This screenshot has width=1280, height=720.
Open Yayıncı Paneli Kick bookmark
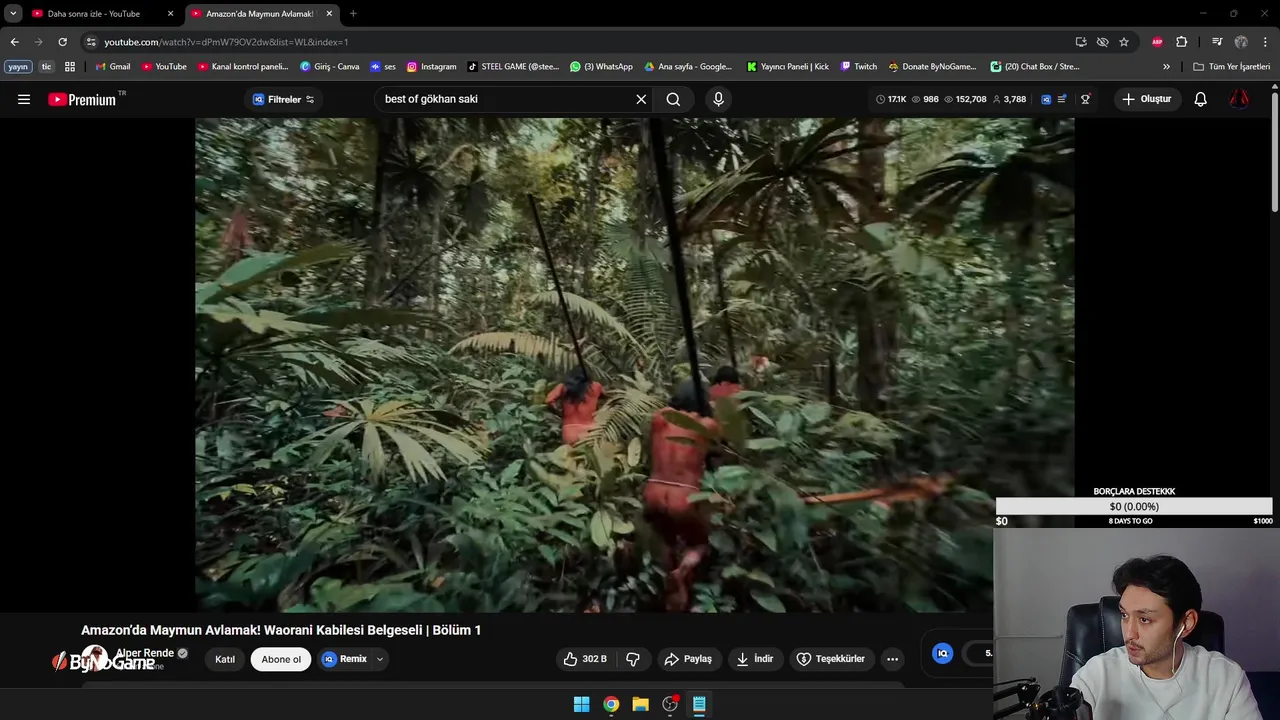coord(788,67)
